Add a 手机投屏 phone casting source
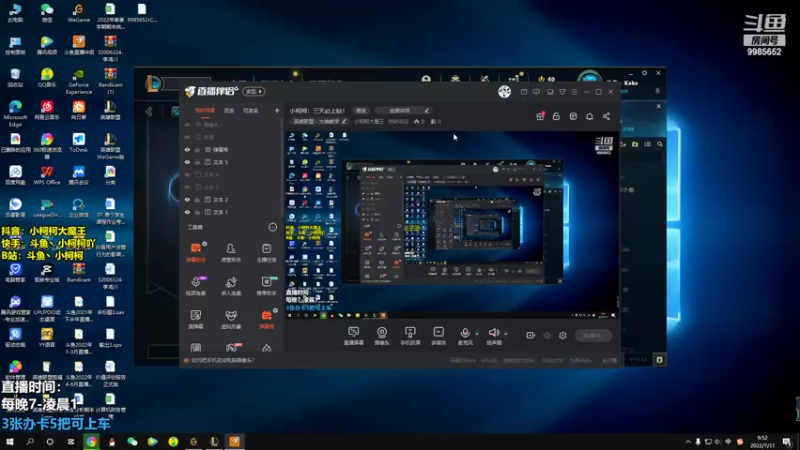This screenshot has width=800, height=450. (x=410, y=336)
